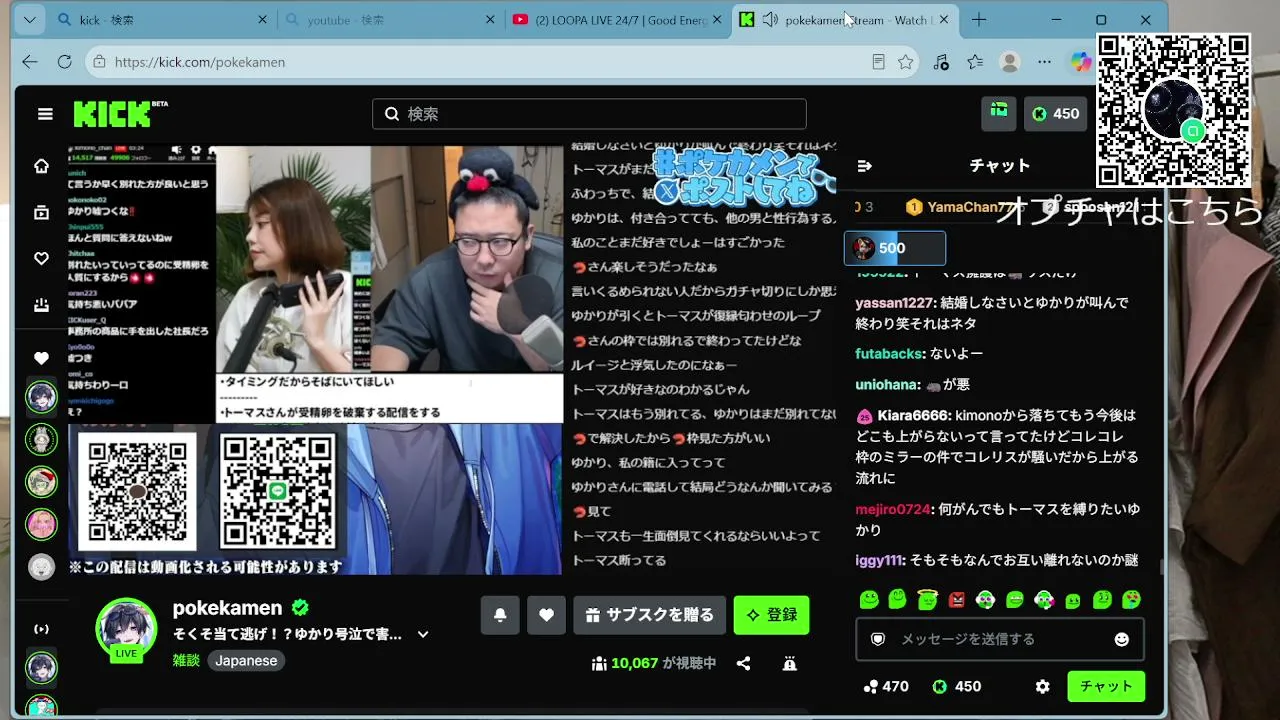1280x720 pixels.
Task: Open the browser Favorites list icon
Action: tap(975, 62)
